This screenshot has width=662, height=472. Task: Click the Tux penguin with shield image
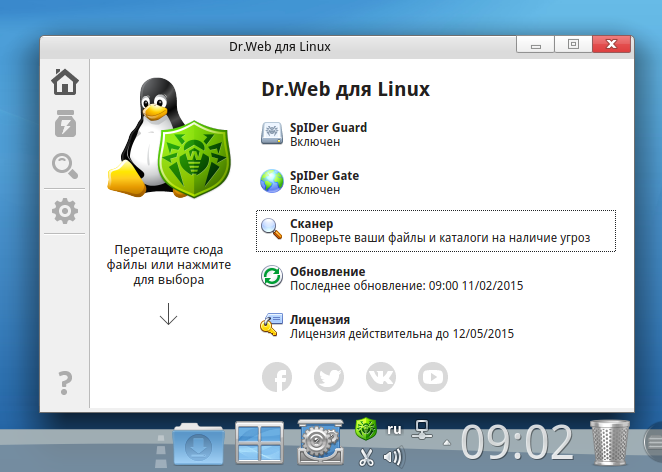(169, 138)
